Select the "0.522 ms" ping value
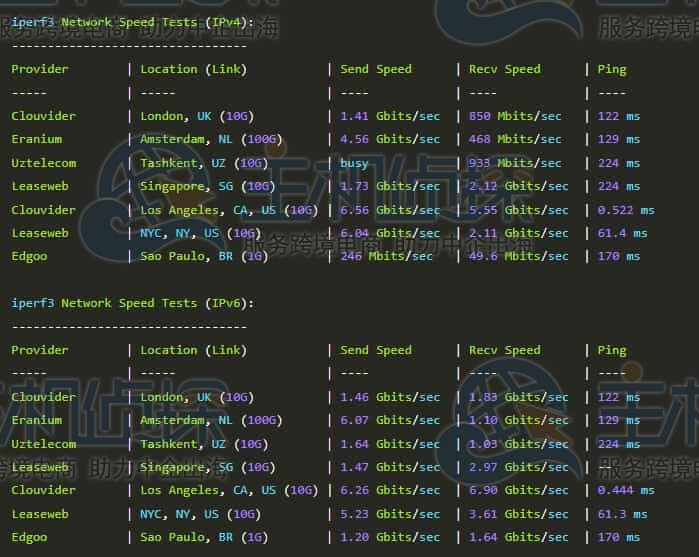Image resolution: width=699 pixels, height=557 pixels. click(626, 210)
